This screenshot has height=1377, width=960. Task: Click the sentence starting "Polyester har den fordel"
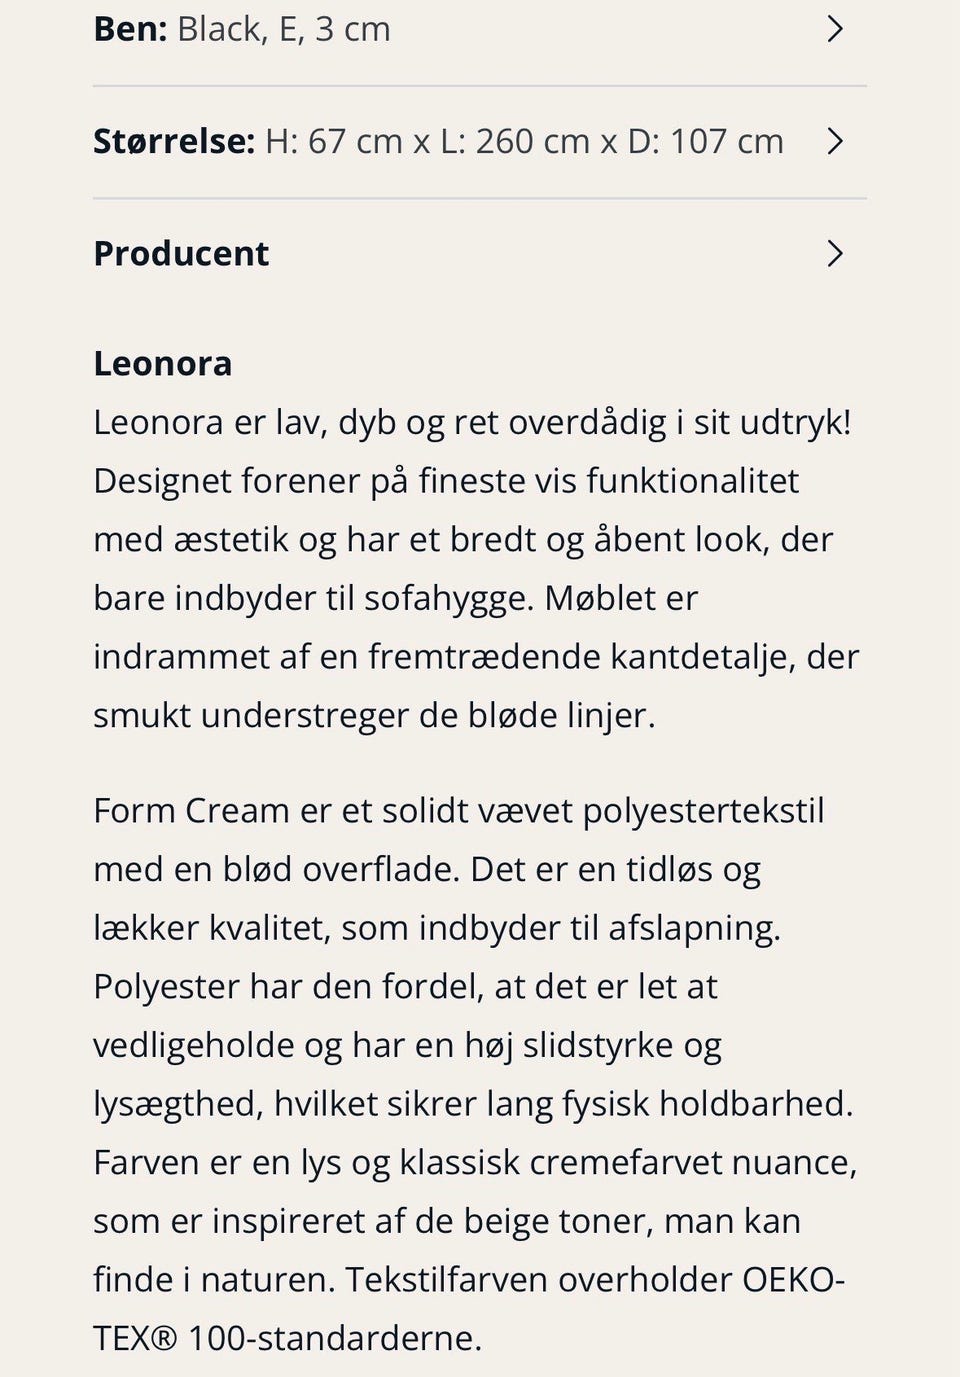point(405,987)
